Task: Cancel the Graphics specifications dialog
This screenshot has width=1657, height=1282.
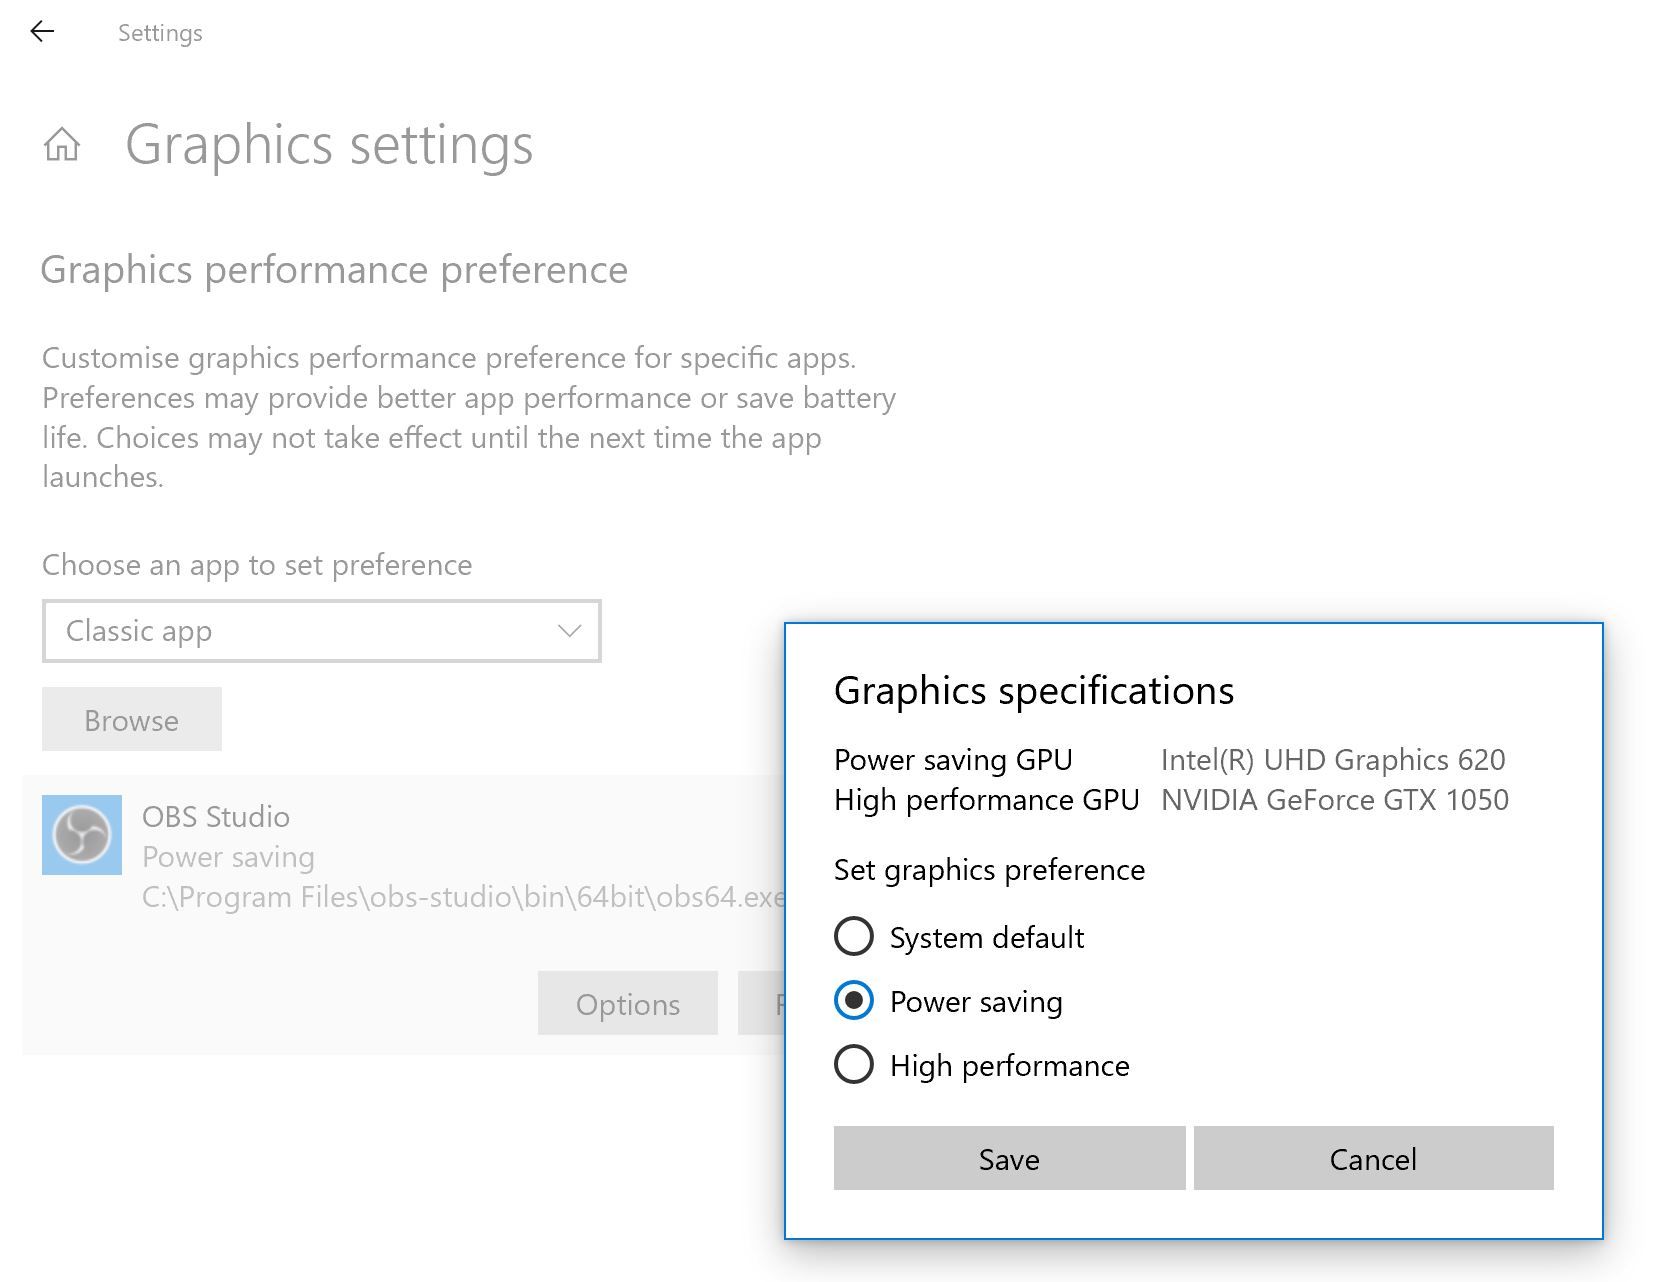Action: (1373, 1158)
